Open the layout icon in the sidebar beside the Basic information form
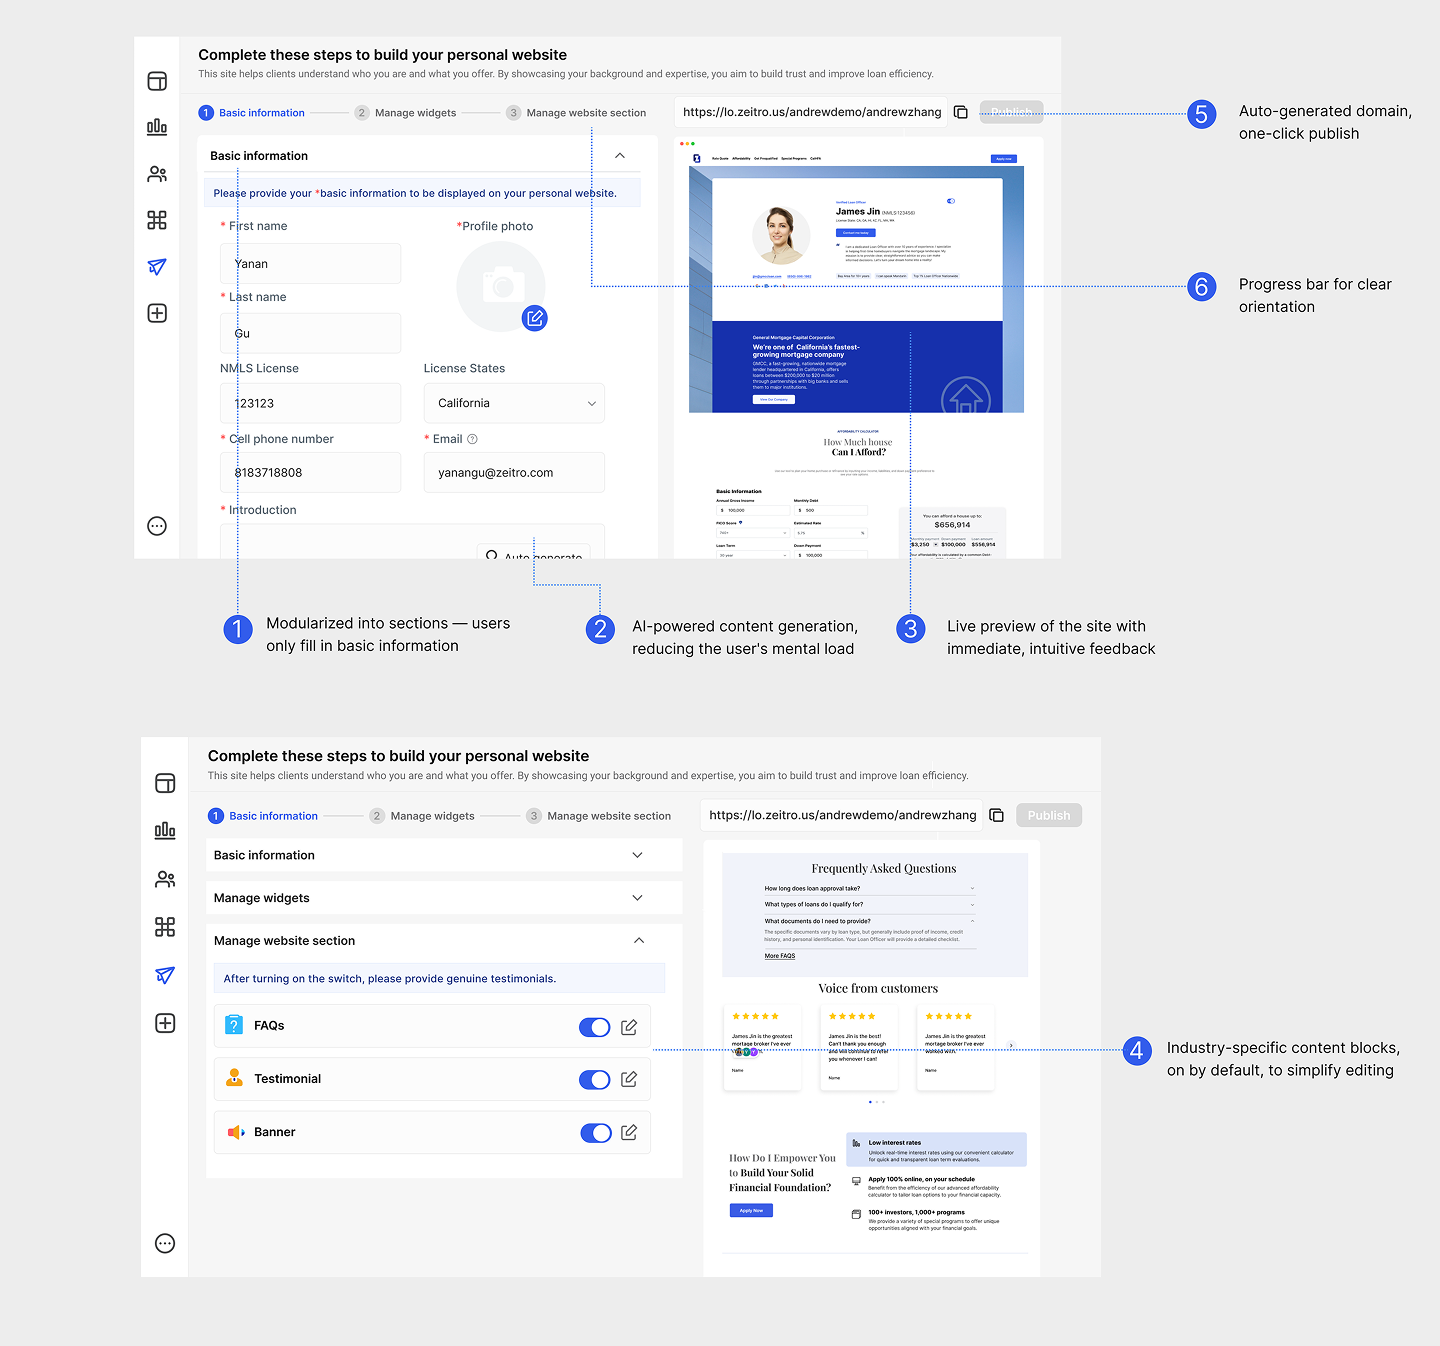1440x1346 pixels. pyautogui.click(x=157, y=81)
